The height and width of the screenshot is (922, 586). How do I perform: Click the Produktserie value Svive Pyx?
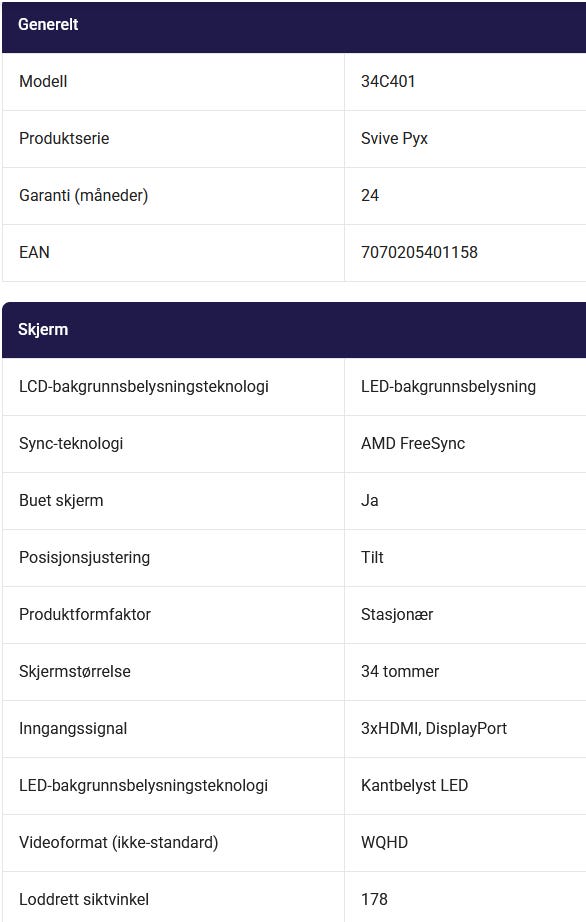point(394,138)
